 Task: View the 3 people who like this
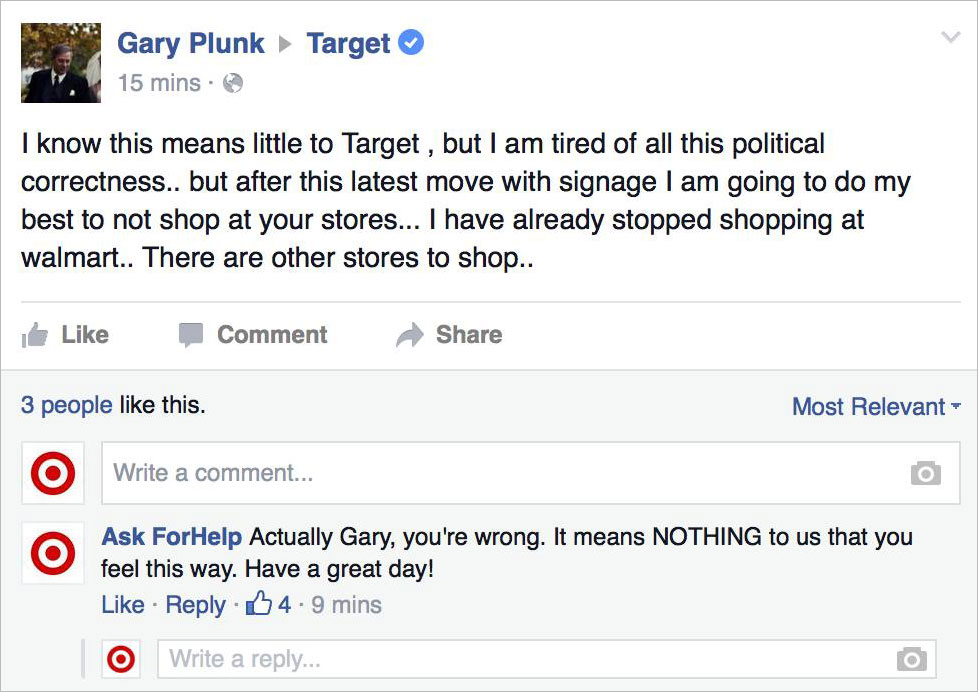[67, 405]
